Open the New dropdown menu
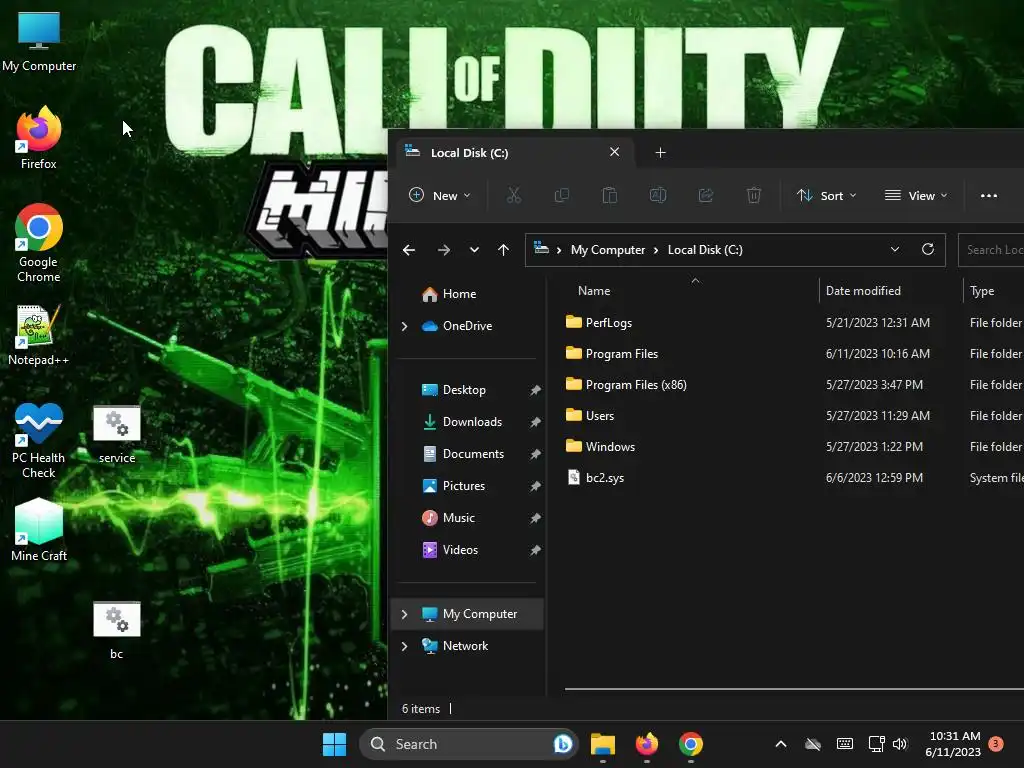The height and width of the screenshot is (768, 1024). [440, 195]
